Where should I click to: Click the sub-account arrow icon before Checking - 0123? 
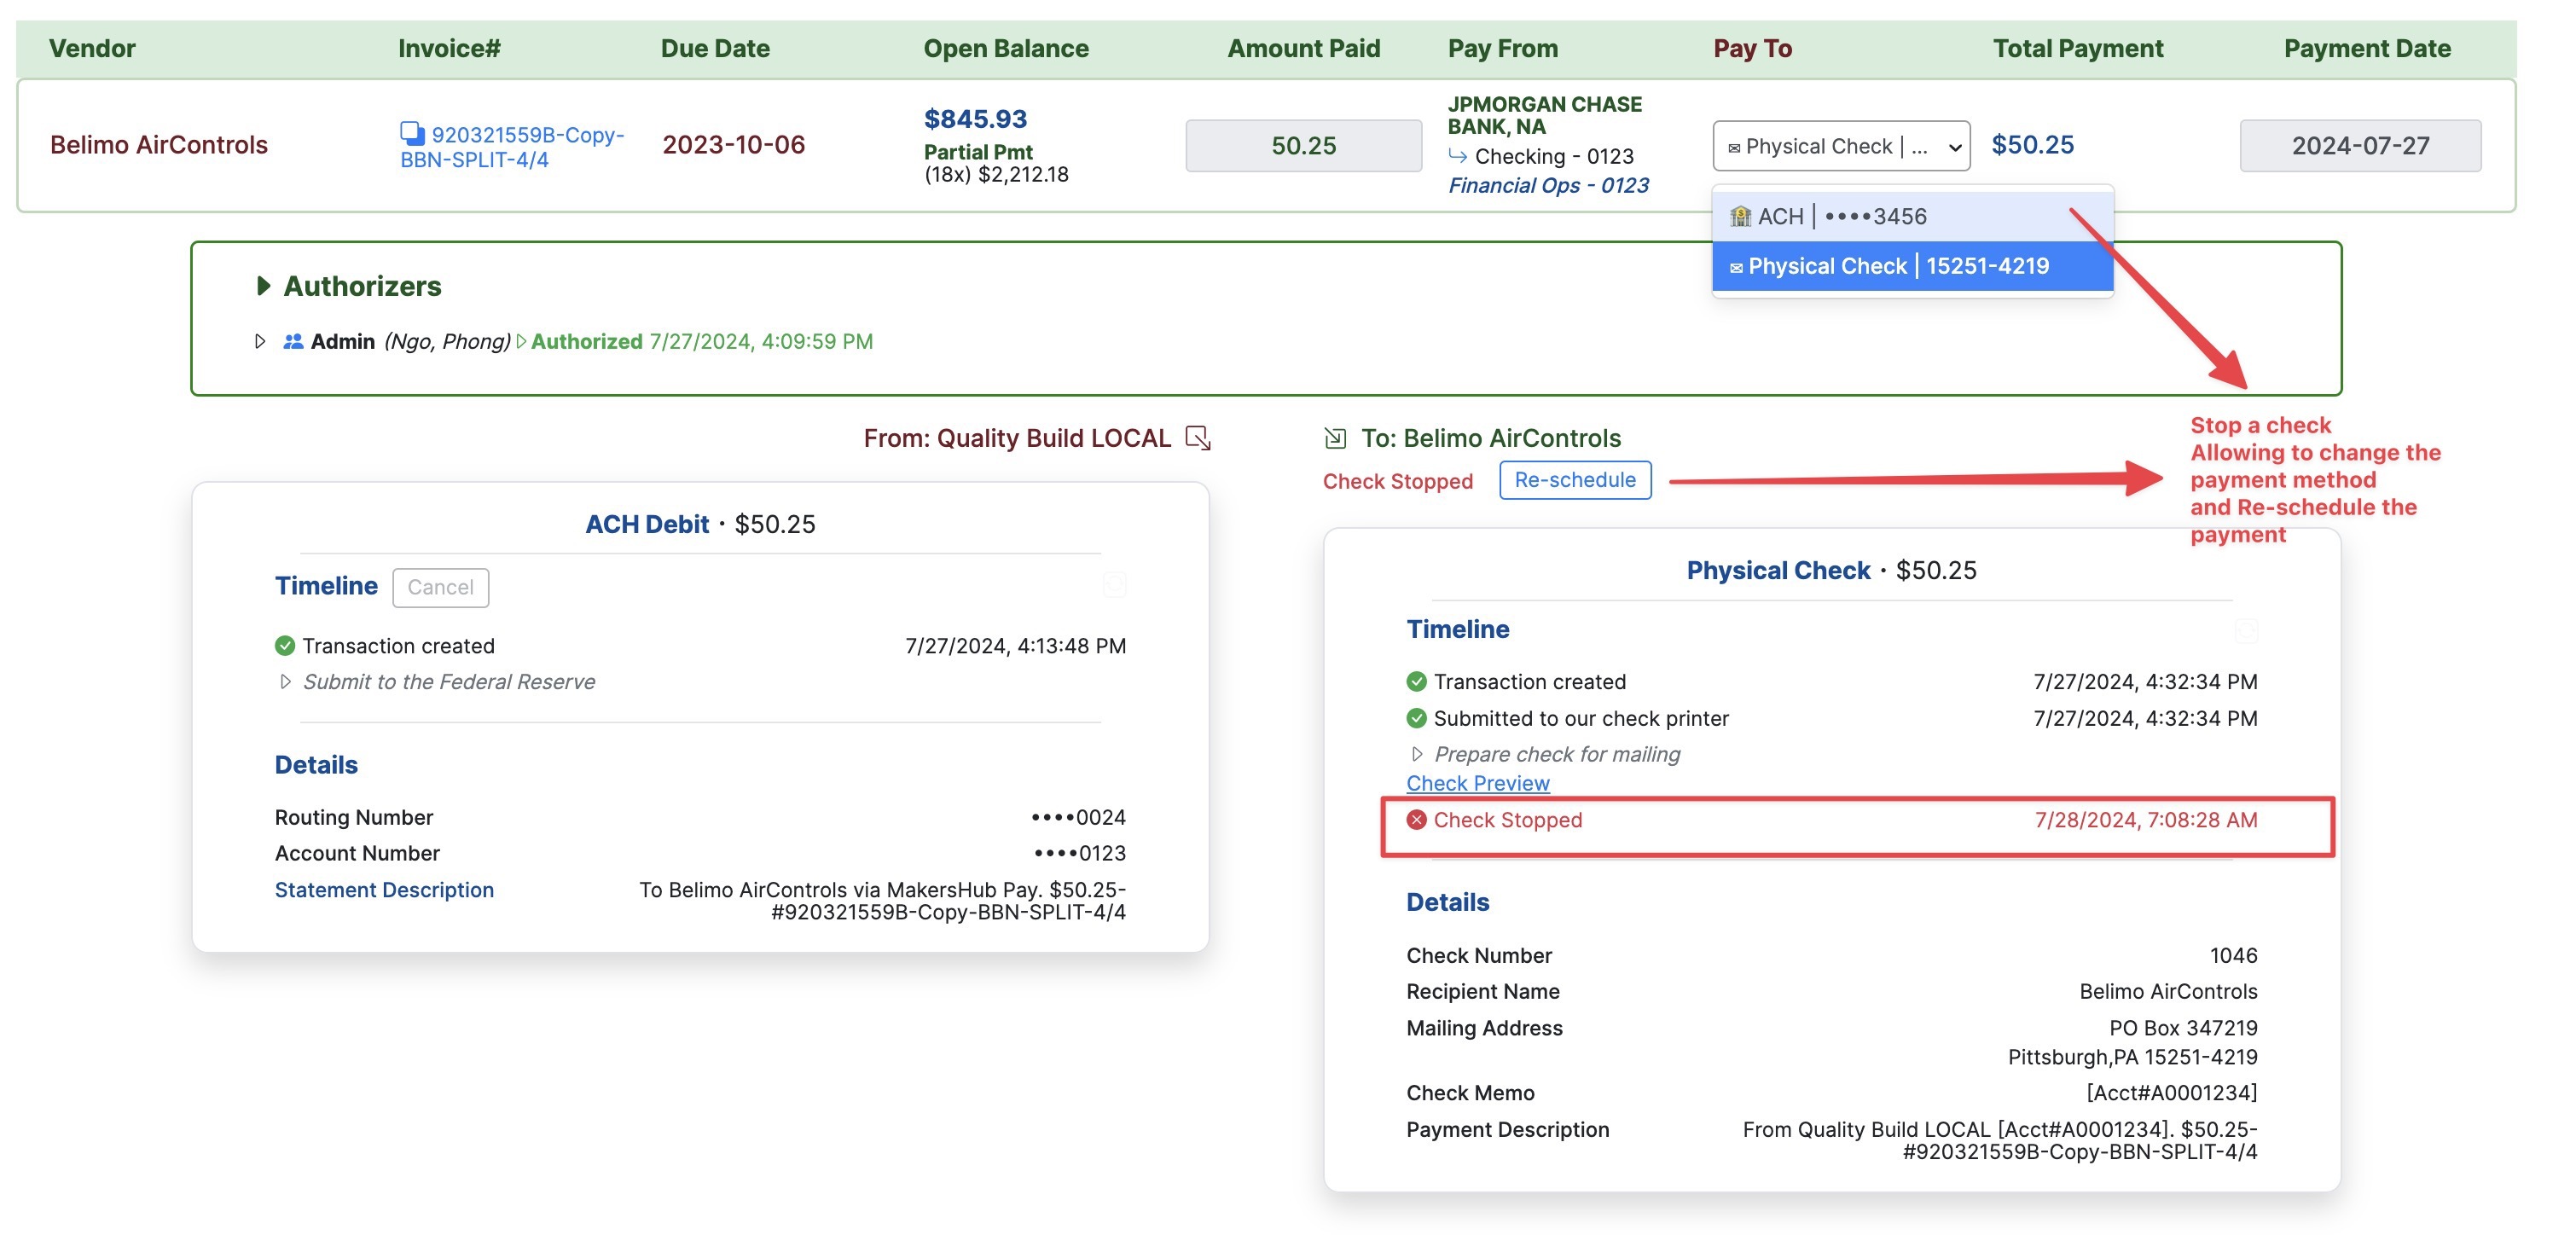point(1458,156)
